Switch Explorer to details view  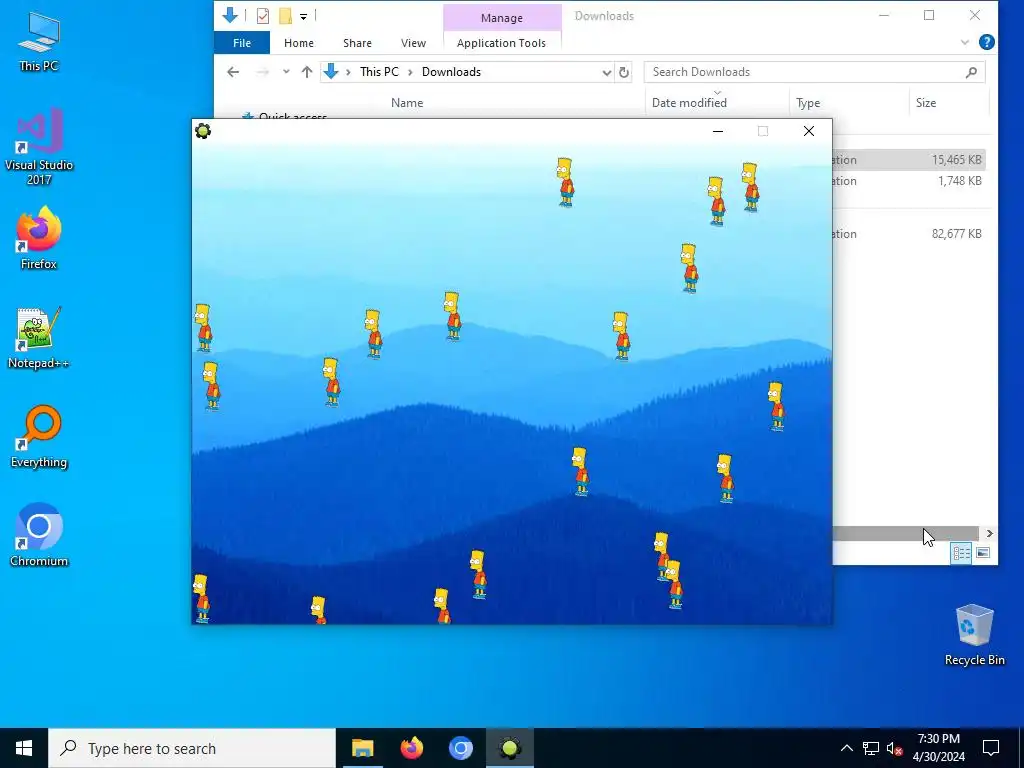961,553
